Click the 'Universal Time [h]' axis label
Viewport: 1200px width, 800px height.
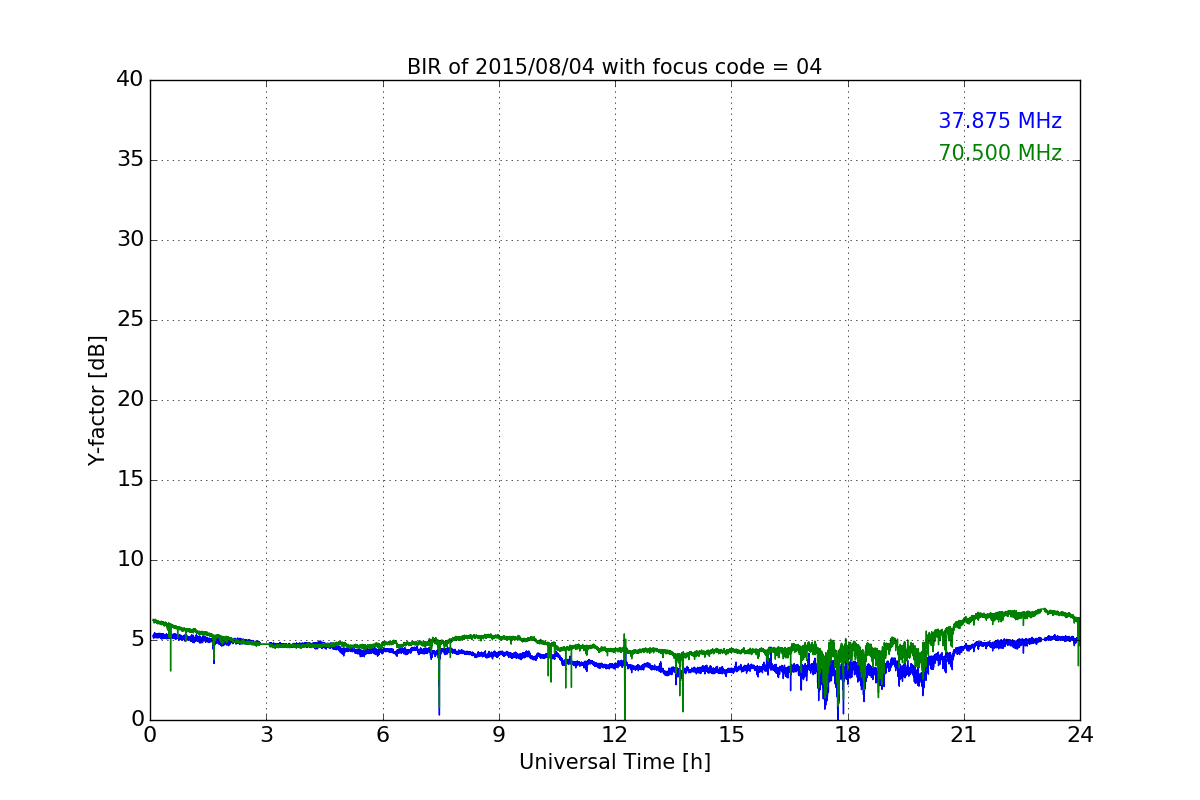[x=614, y=762]
